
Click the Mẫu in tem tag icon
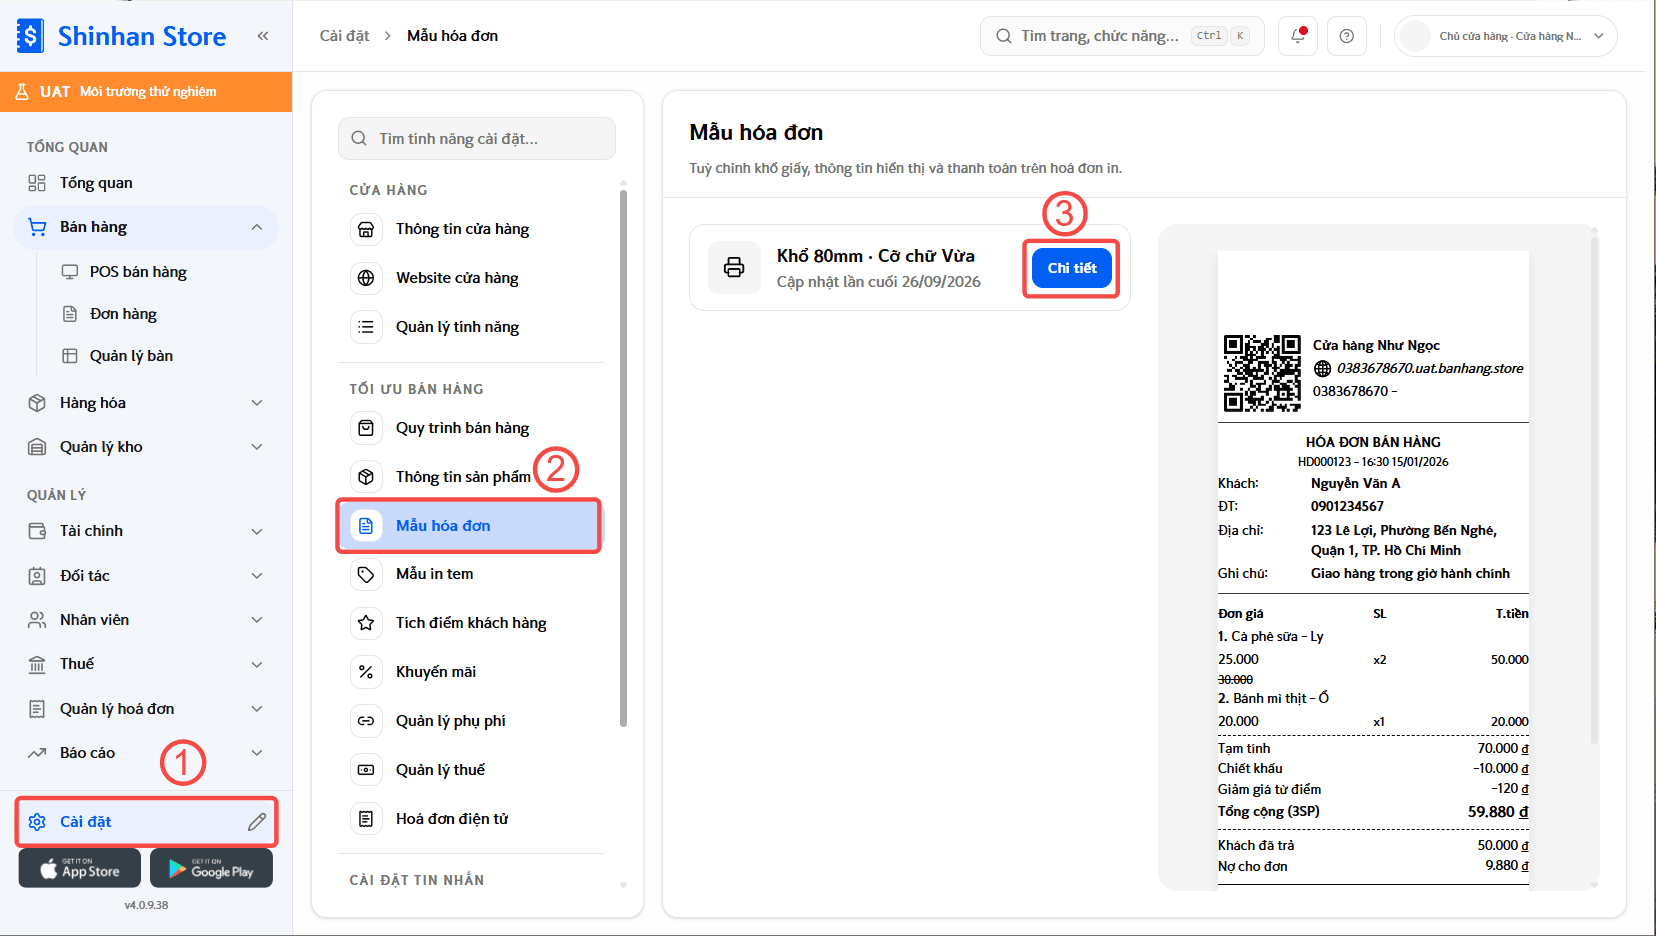click(x=366, y=574)
